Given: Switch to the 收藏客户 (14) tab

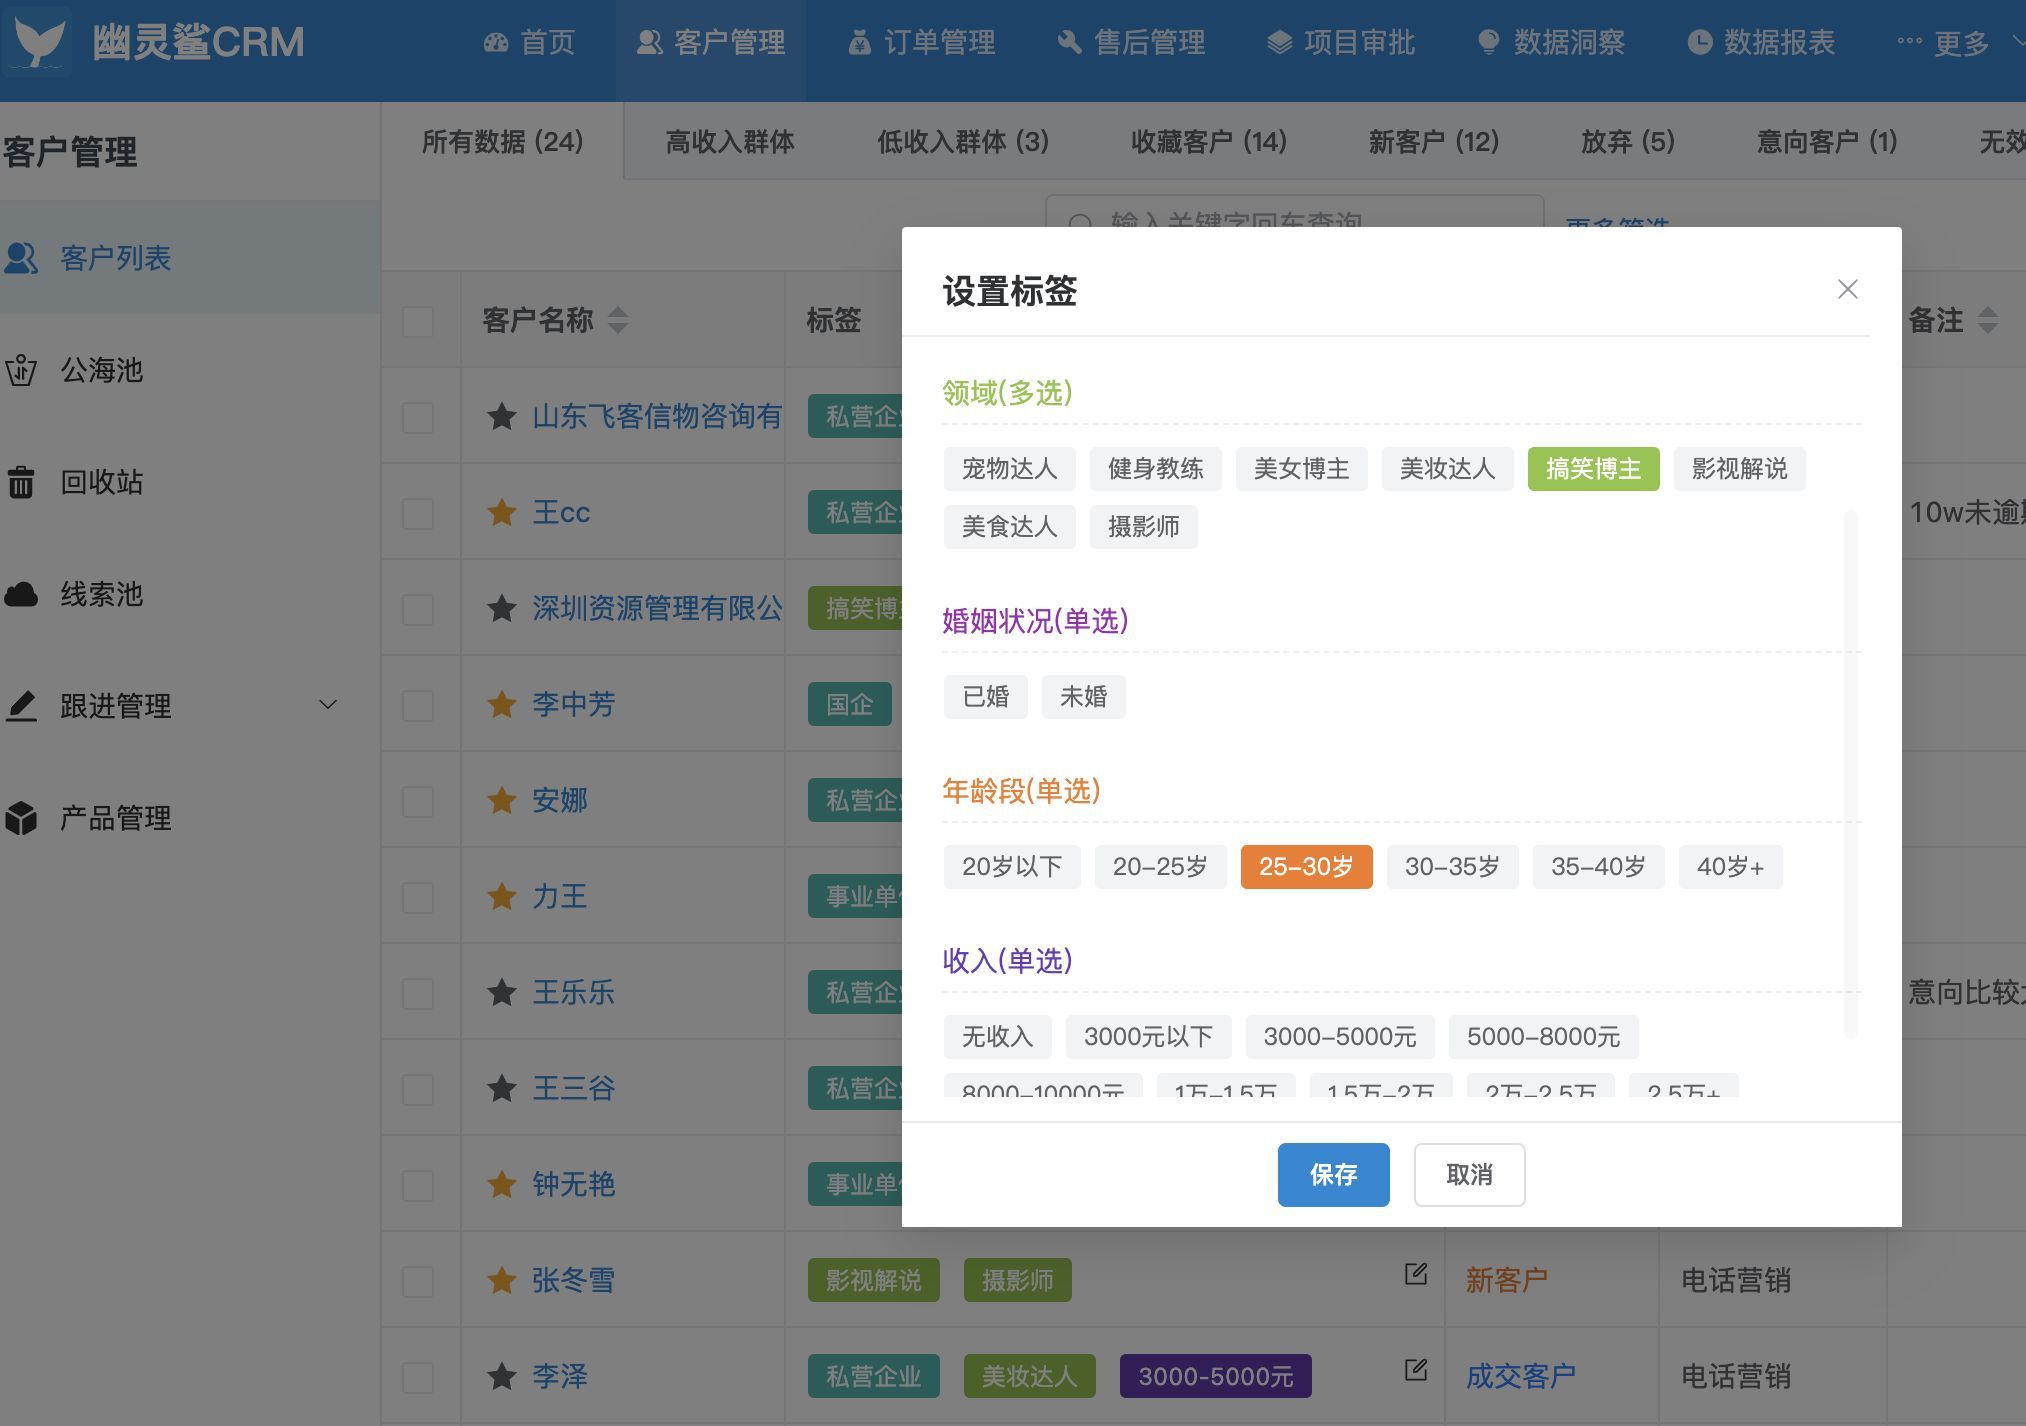Looking at the screenshot, I should coord(1210,142).
